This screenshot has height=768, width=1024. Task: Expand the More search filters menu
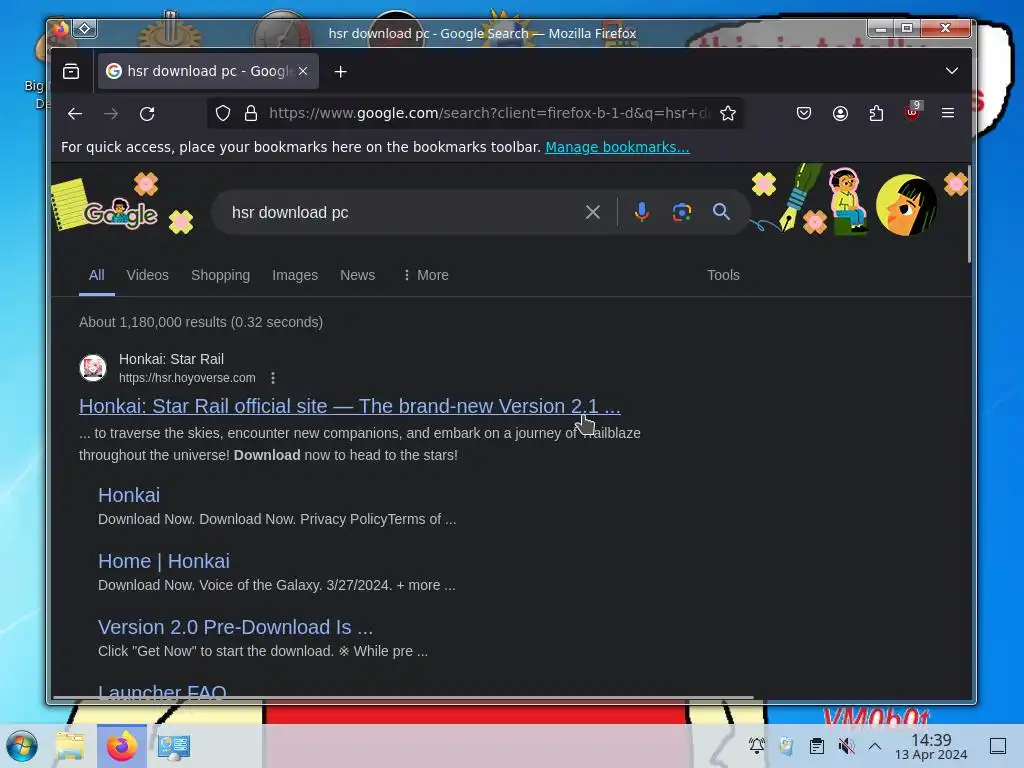[x=426, y=275]
